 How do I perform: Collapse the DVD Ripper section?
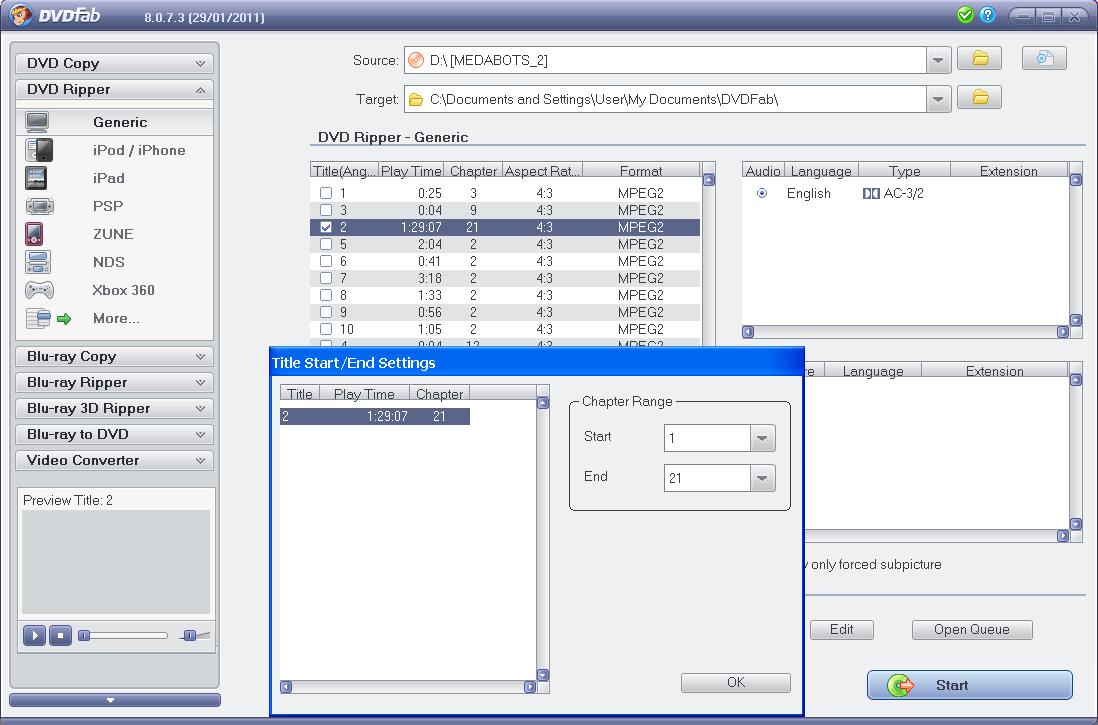[x=114, y=89]
